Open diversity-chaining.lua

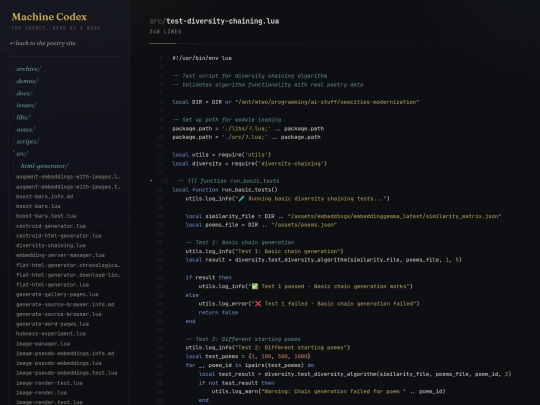click(x=51, y=245)
